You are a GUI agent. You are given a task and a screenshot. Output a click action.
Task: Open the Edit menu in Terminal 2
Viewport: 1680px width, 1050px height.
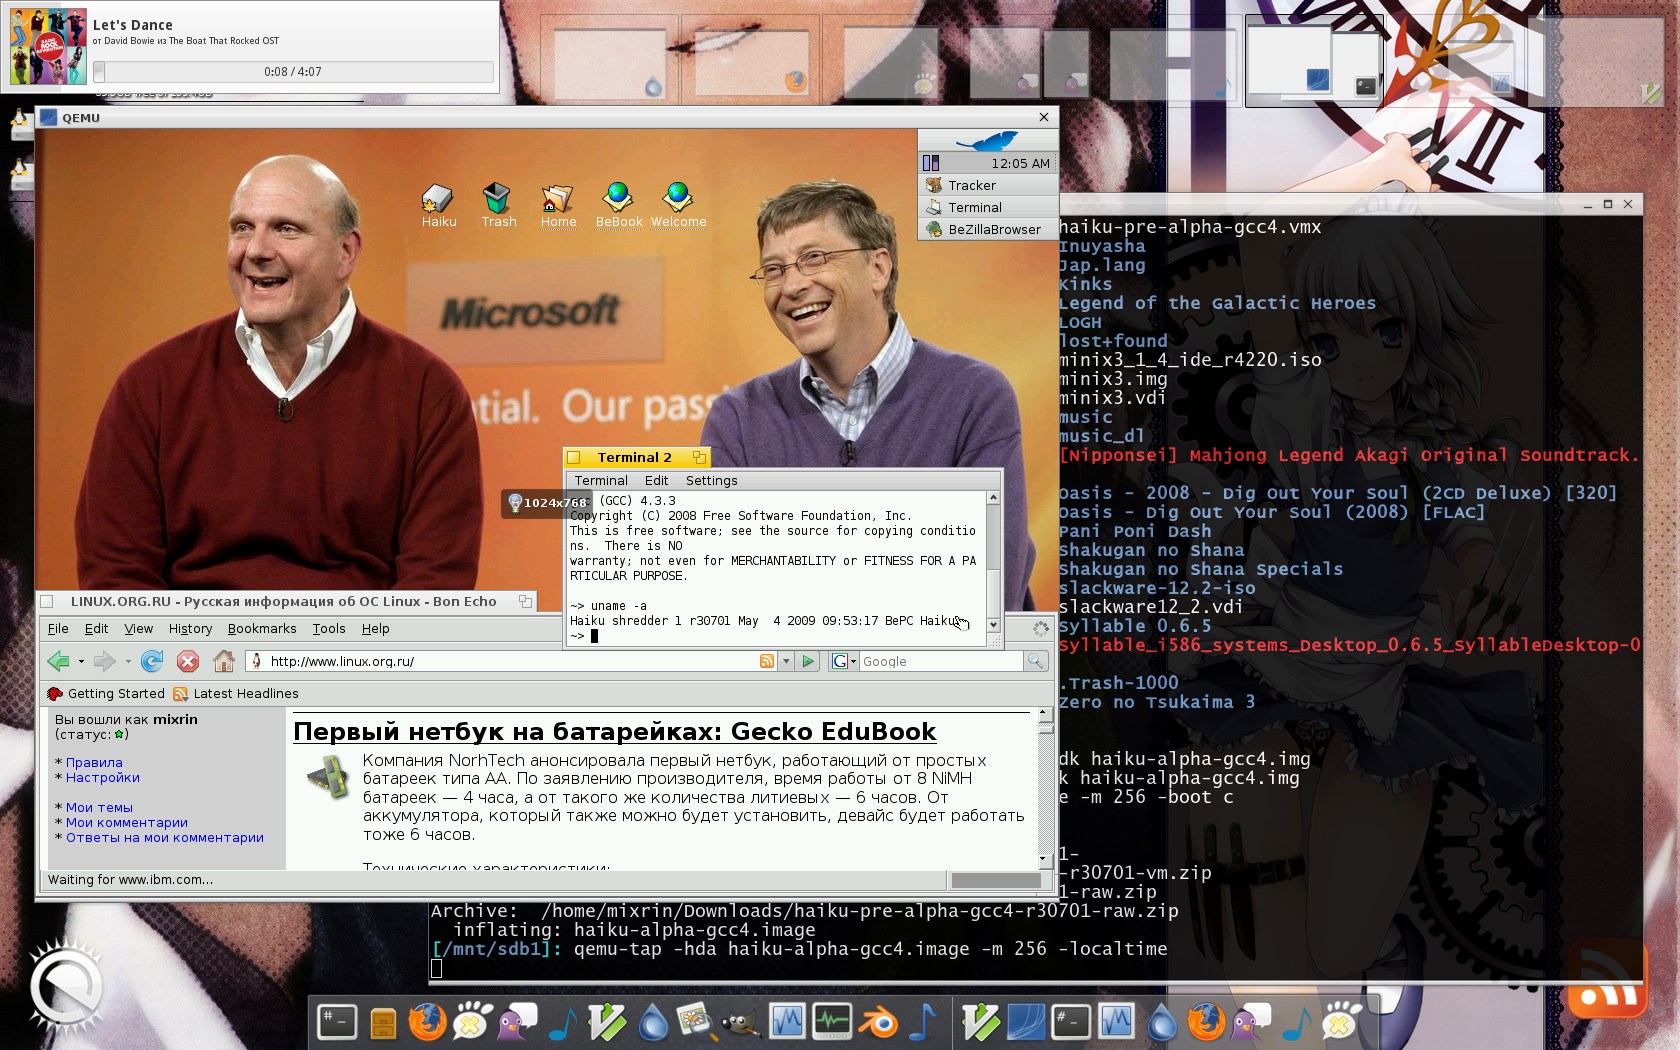656,481
